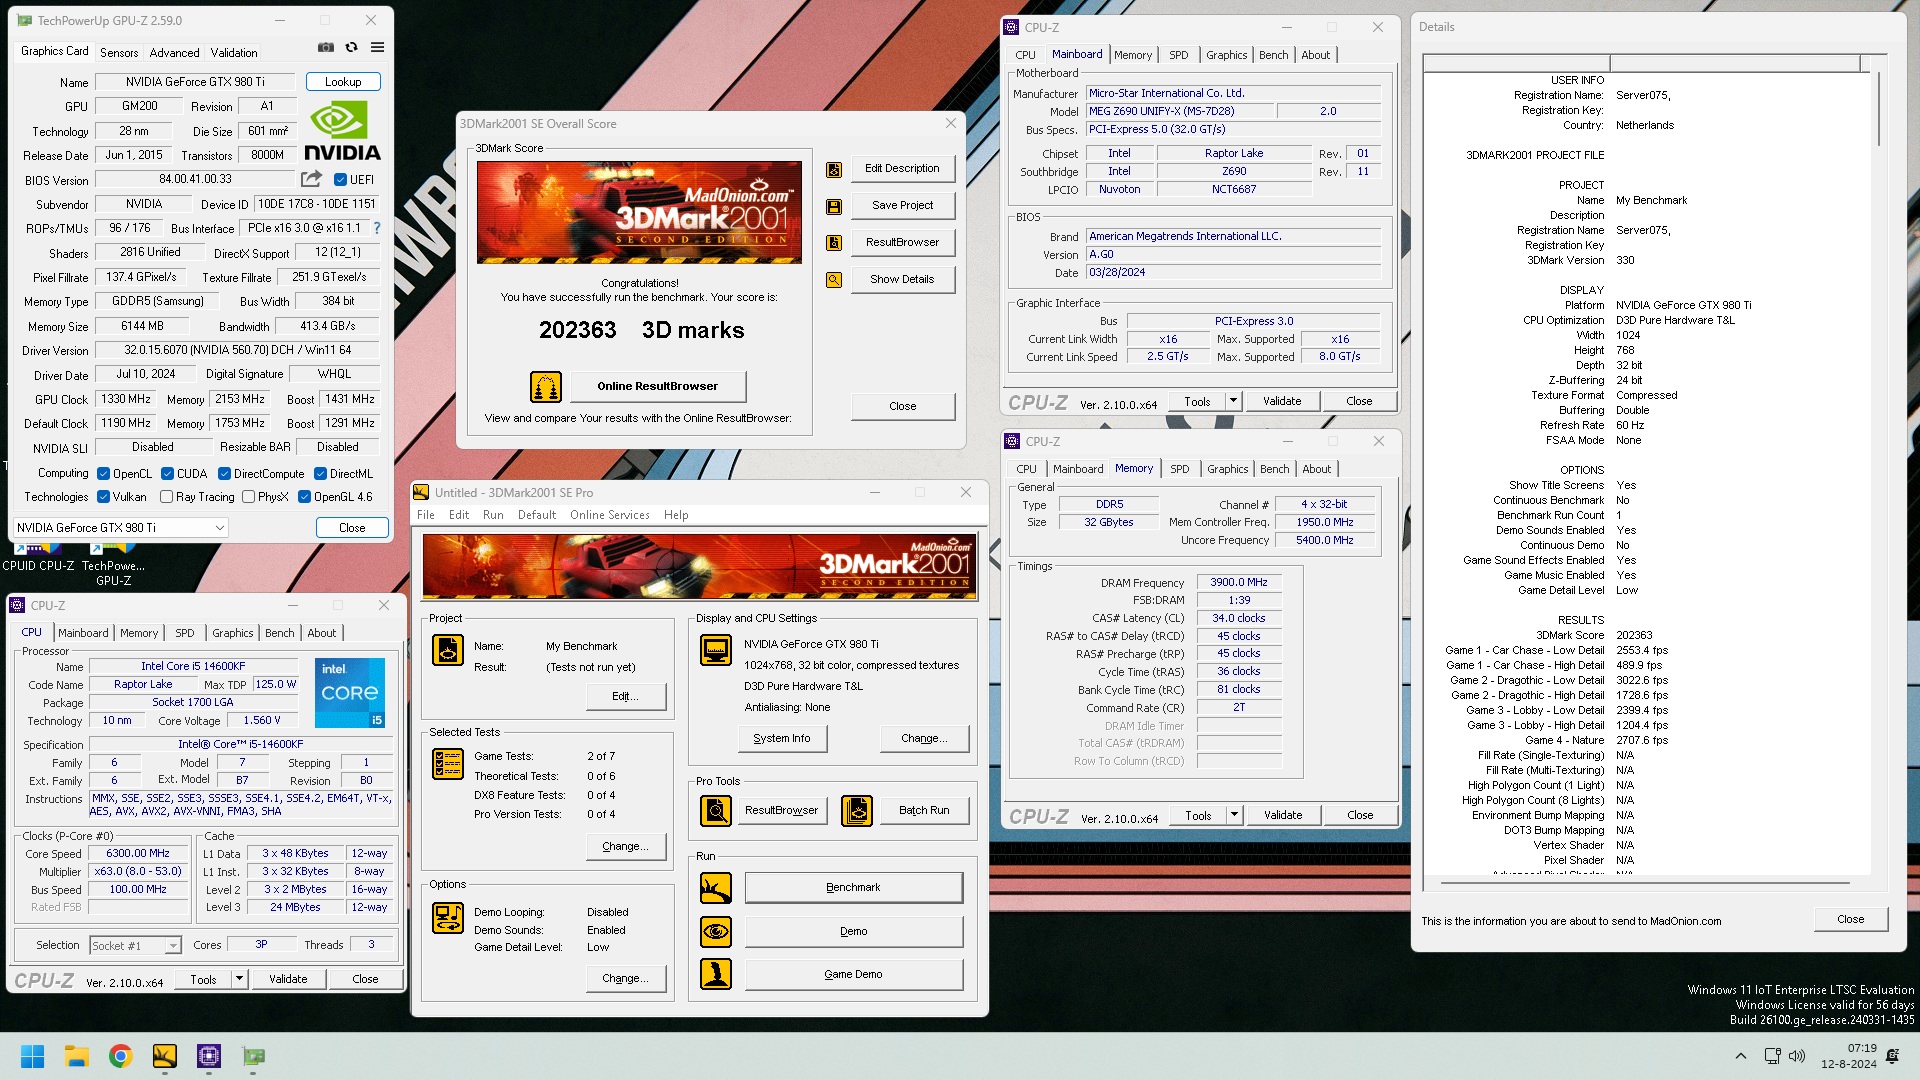Image resolution: width=1920 pixels, height=1080 pixels.
Task: Click the Game Demo joystick icon
Action: pos(716,974)
